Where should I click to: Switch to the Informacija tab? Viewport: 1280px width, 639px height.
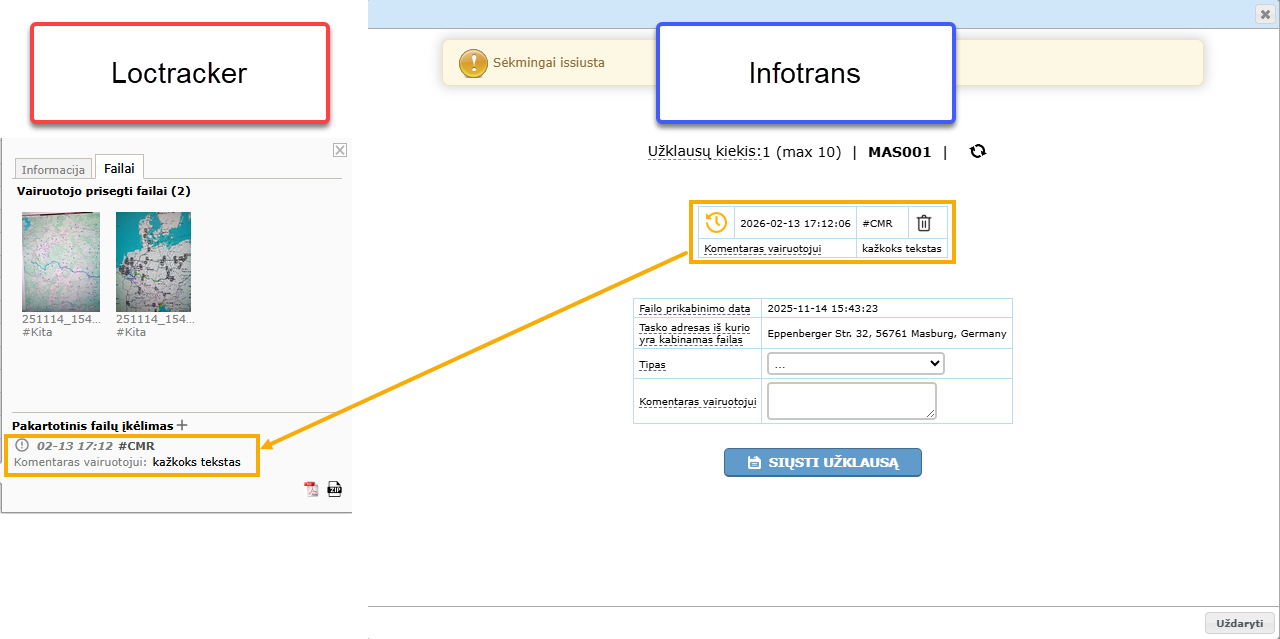tap(53, 169)
